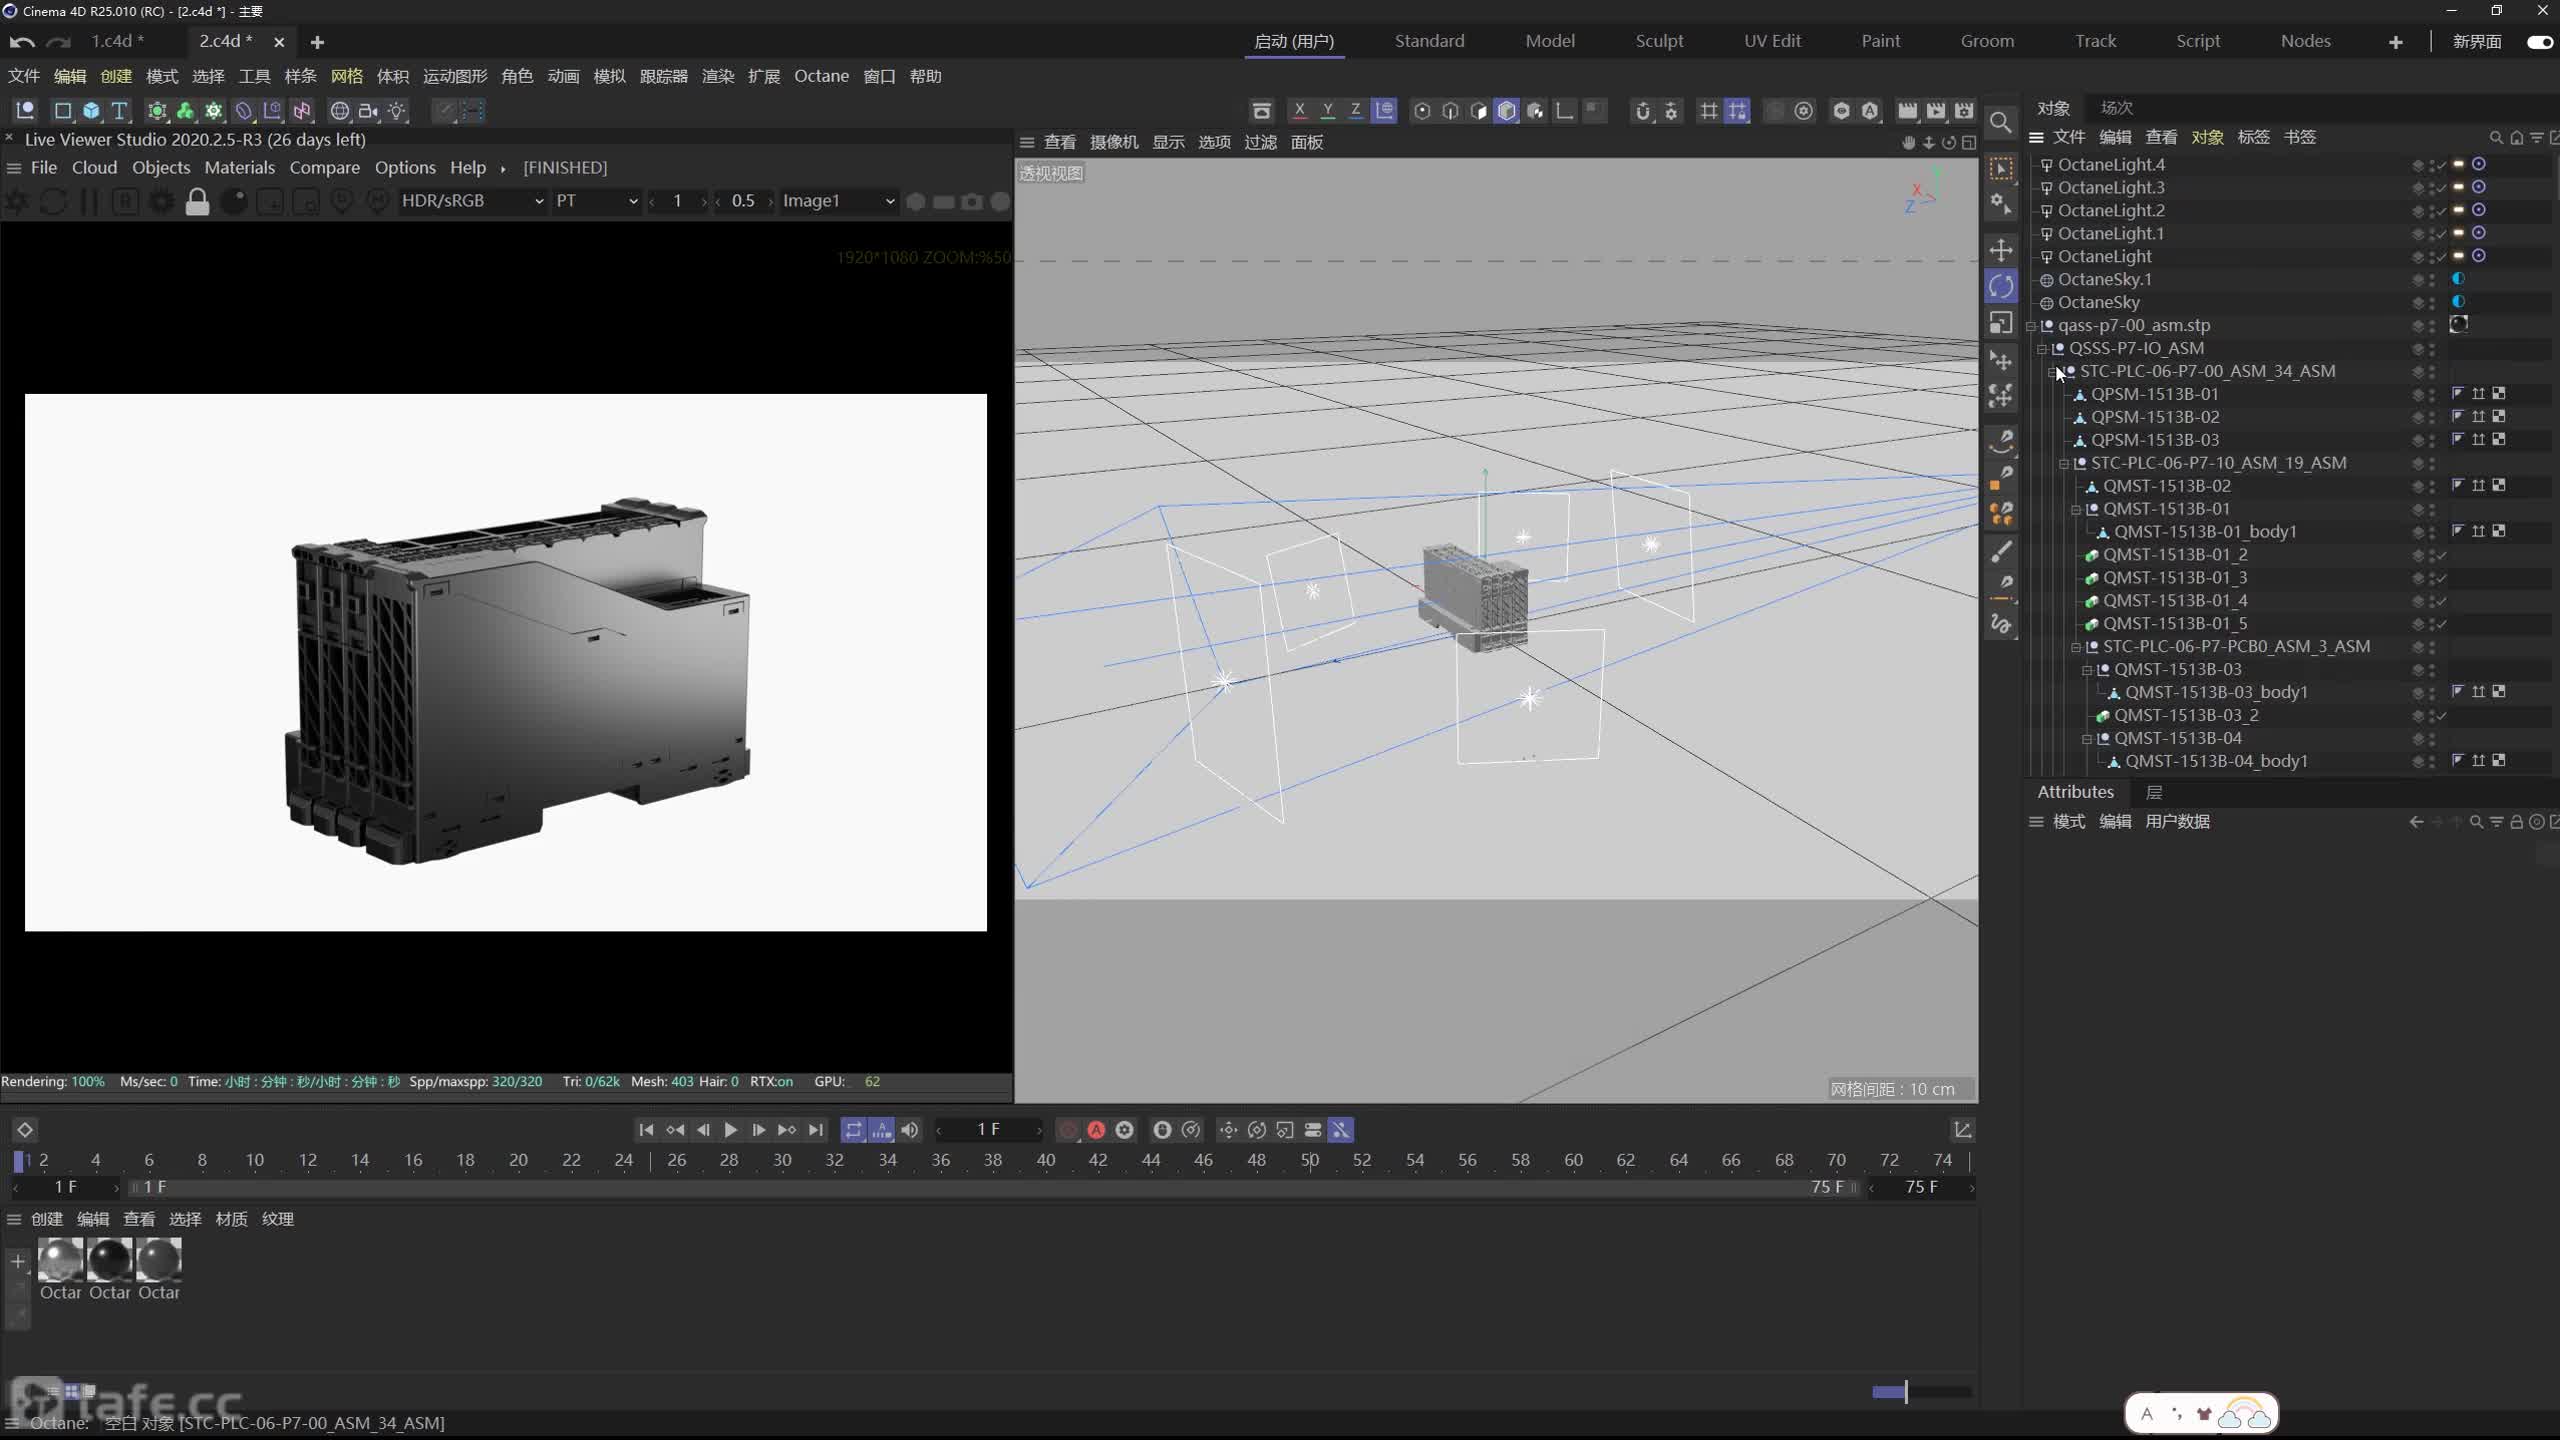The width and height of the screenshot is (2560, 1440).
Task: Collapse the QSSS-P7-IO_ASM tree node
Action: coord(2042,349)
